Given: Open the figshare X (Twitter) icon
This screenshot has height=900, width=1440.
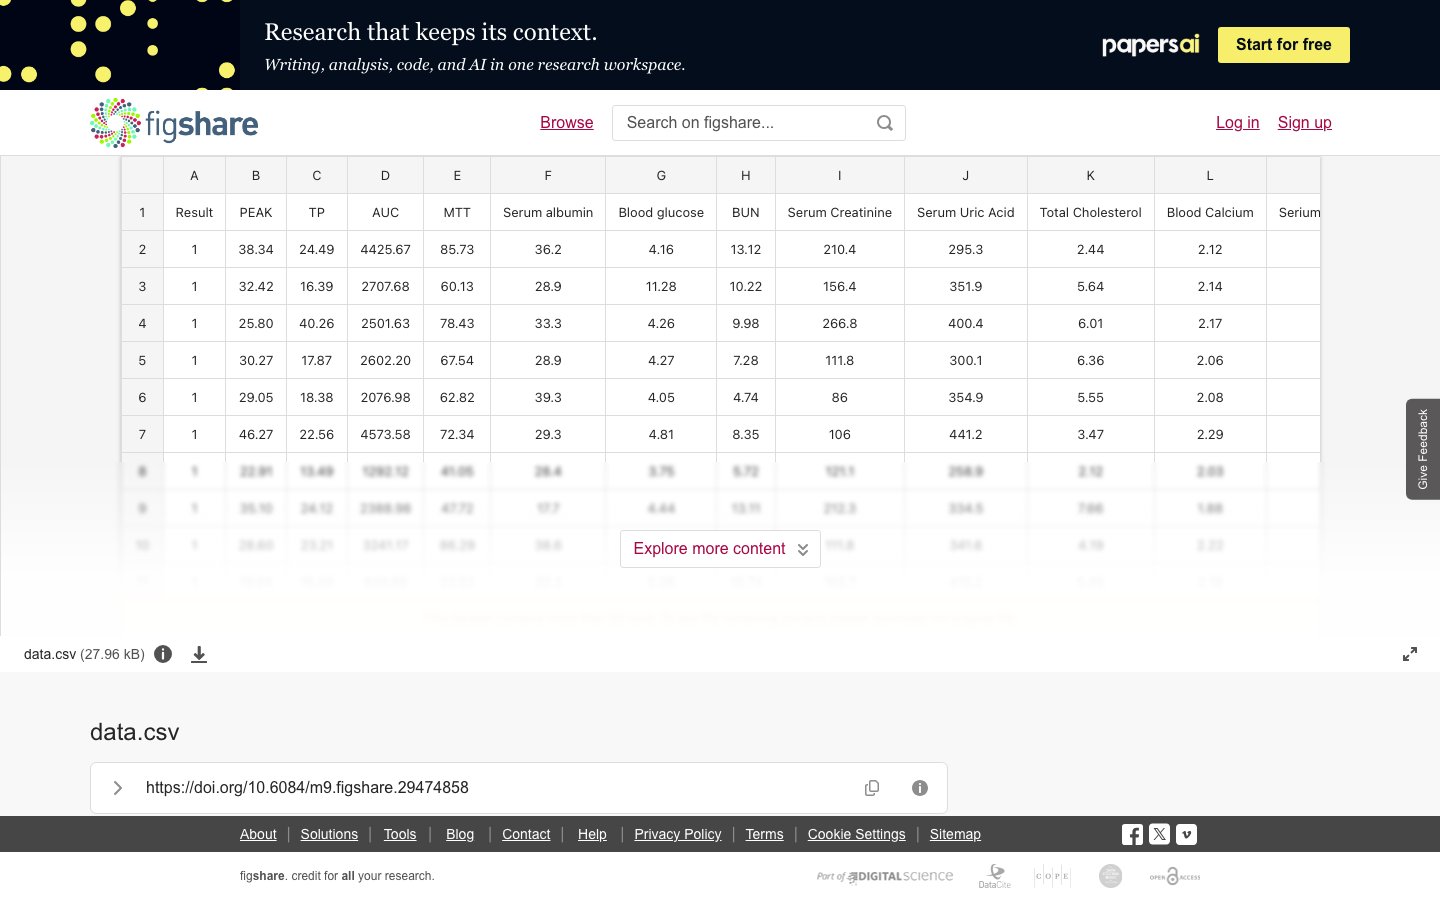Looking at the screenshot, I should click(1159, 834).
